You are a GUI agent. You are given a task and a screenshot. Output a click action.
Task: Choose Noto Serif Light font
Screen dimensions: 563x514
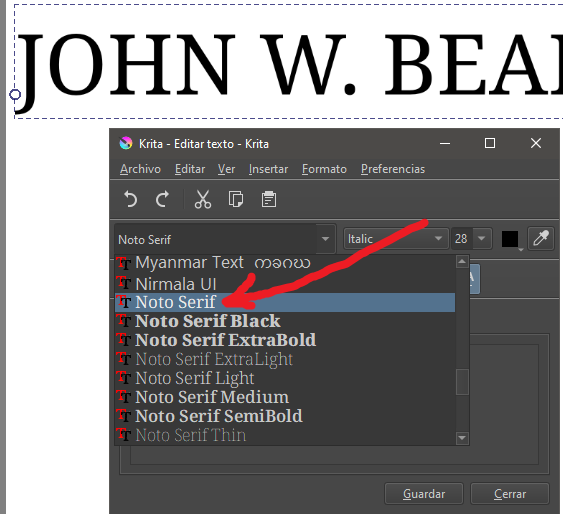tap(285, 378)
